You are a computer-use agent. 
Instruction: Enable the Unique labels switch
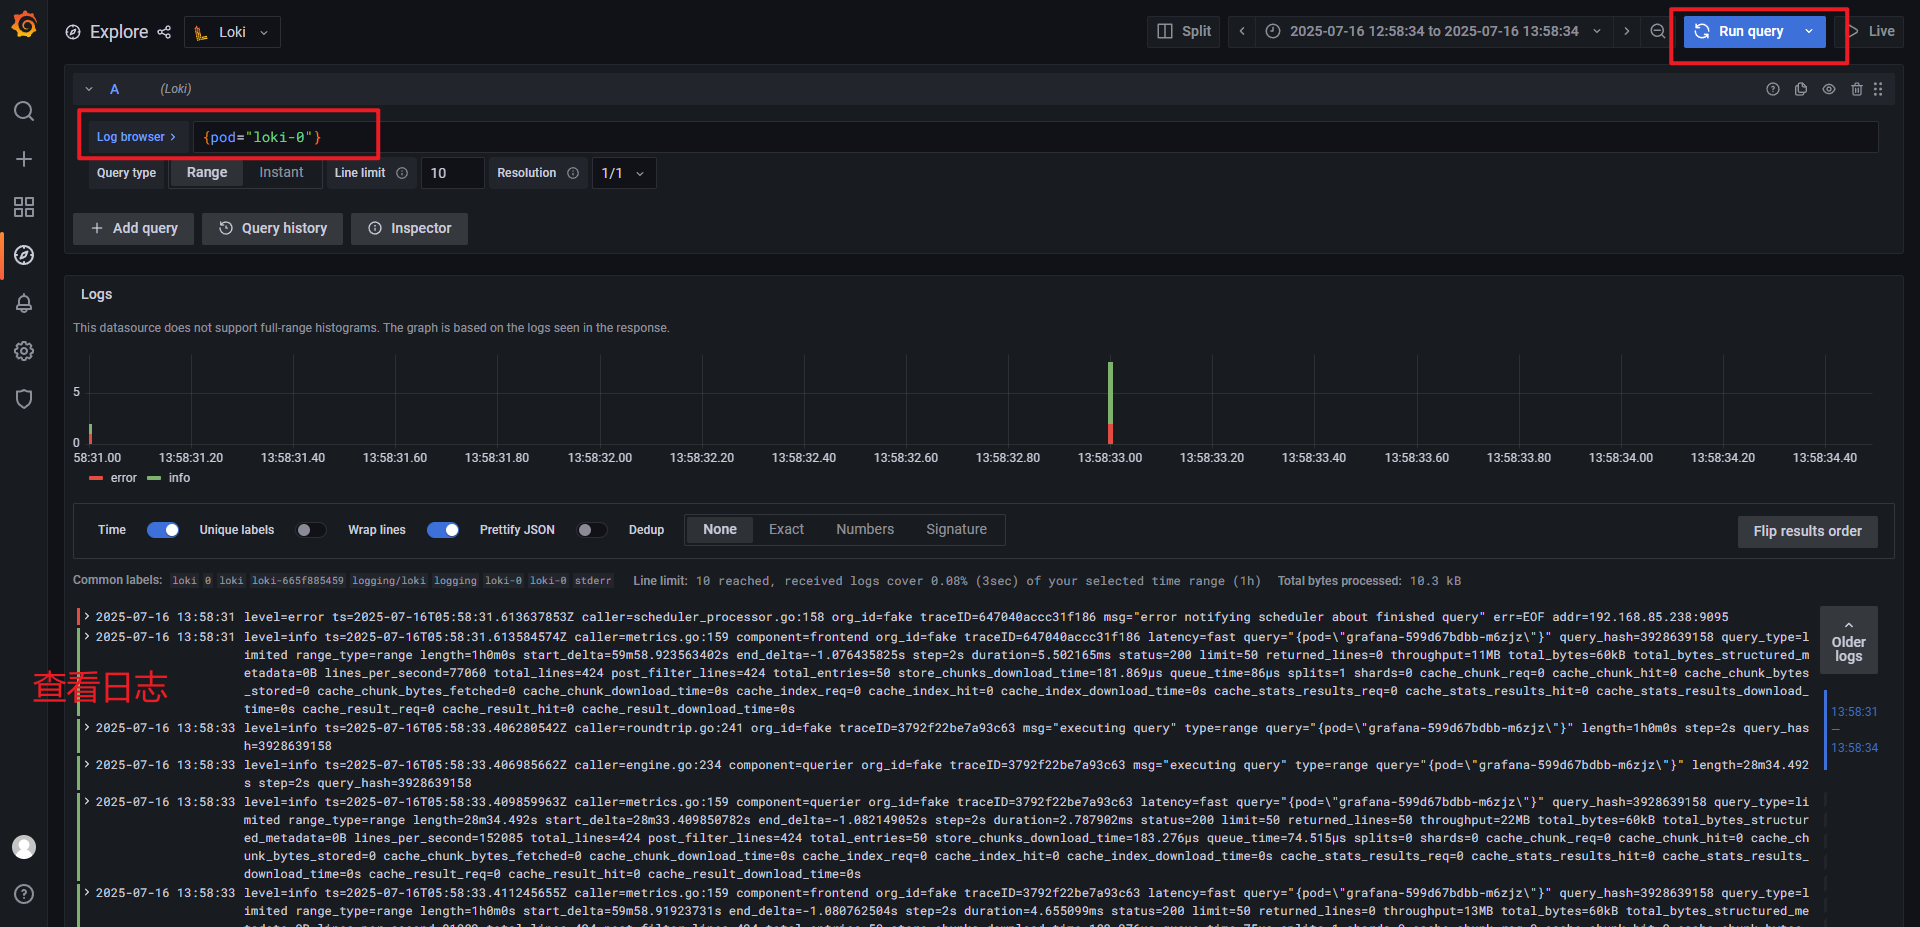pos(310,530)
